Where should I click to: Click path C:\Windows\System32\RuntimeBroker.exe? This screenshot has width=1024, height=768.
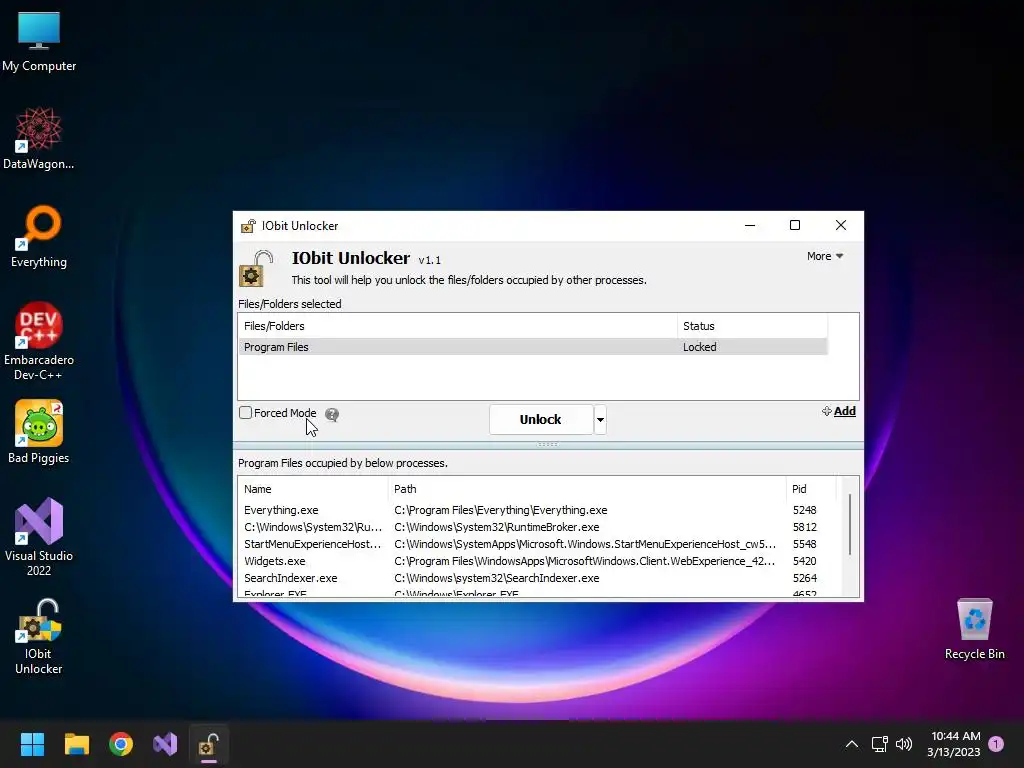pyautogui.click(x=496, y=527)
